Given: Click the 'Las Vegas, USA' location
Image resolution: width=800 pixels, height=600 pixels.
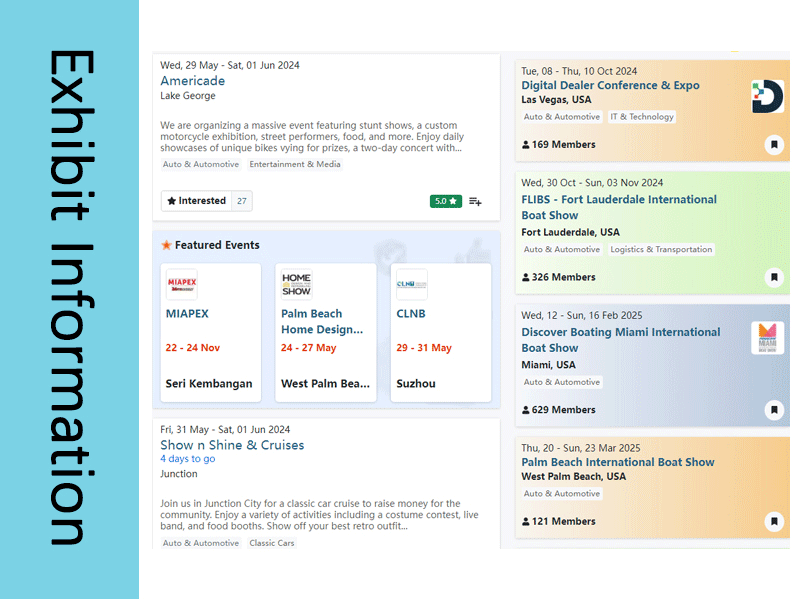Looking at the screenshot, I should click(x=556, y=100).
